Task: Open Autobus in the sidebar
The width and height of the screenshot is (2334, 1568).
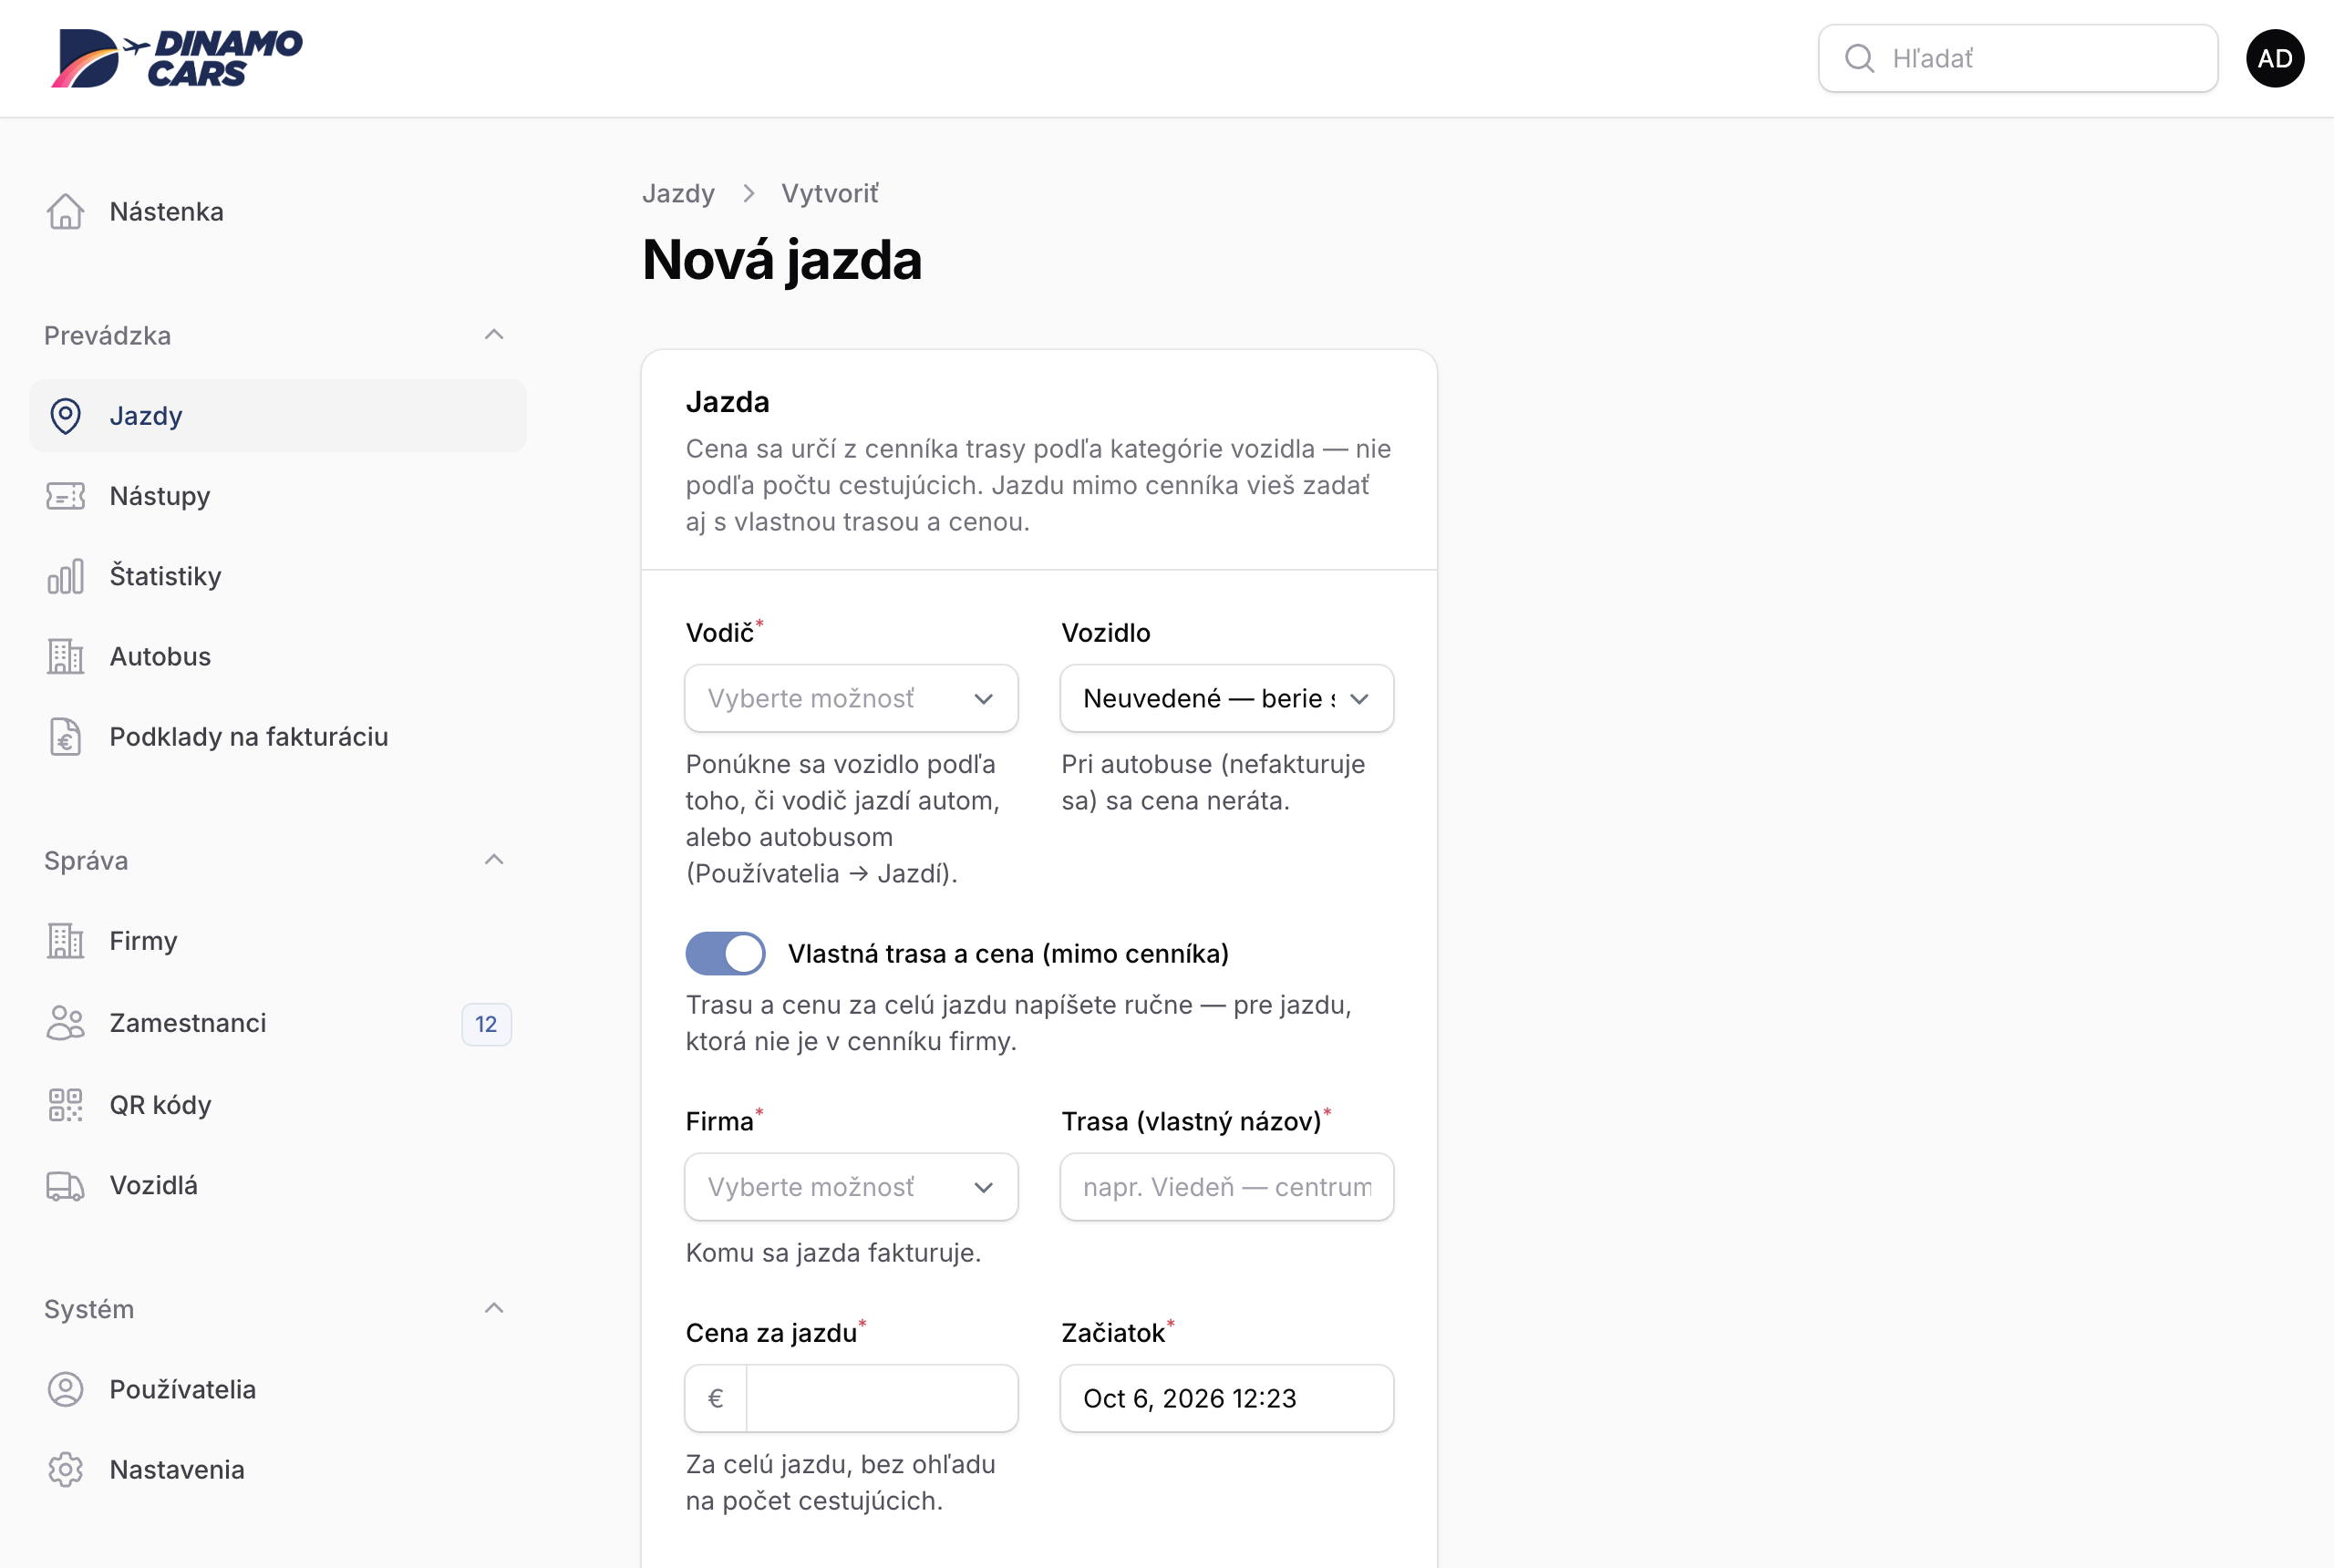Action: [x=278, y=657]
